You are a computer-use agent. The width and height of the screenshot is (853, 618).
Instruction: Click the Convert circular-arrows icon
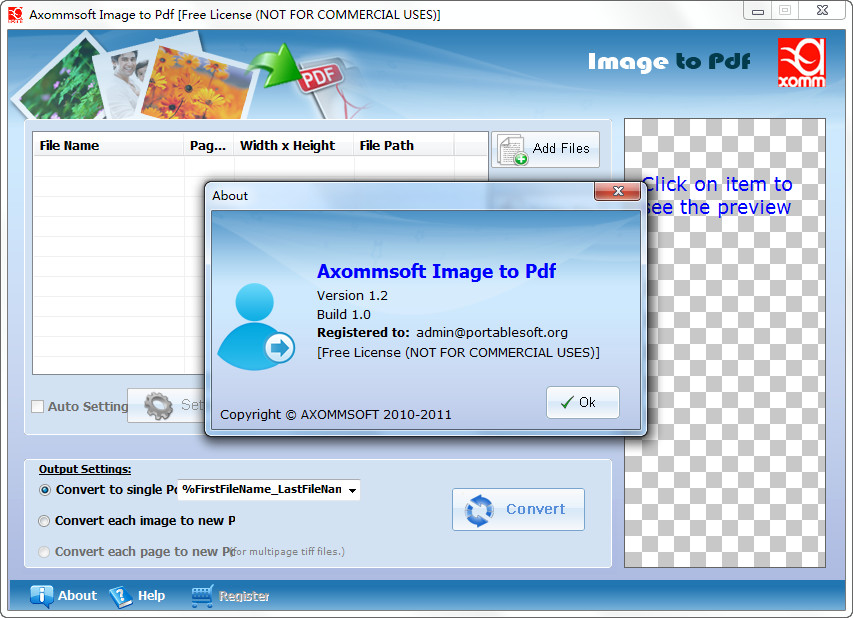(481, 509)
